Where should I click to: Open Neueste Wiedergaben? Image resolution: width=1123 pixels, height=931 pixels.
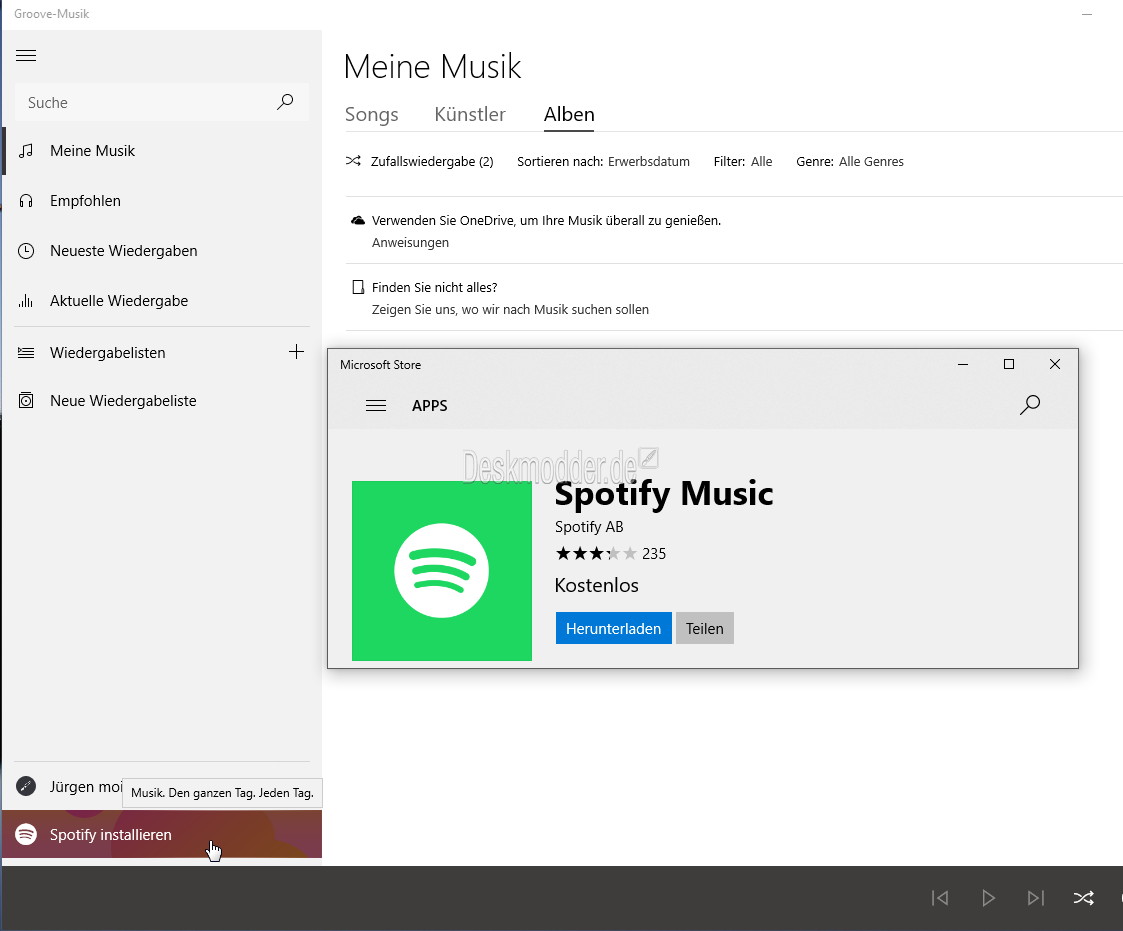click(x=161, y=251)
